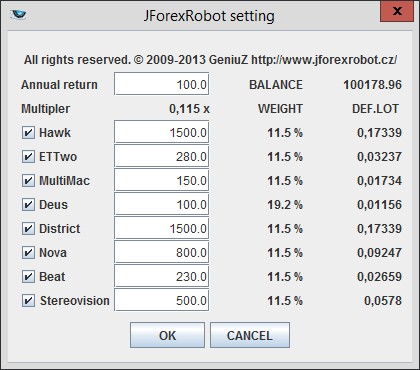Viewport: 420px width, 370px height.
Task: Click the CANCEL button
Action: point(250,335)
